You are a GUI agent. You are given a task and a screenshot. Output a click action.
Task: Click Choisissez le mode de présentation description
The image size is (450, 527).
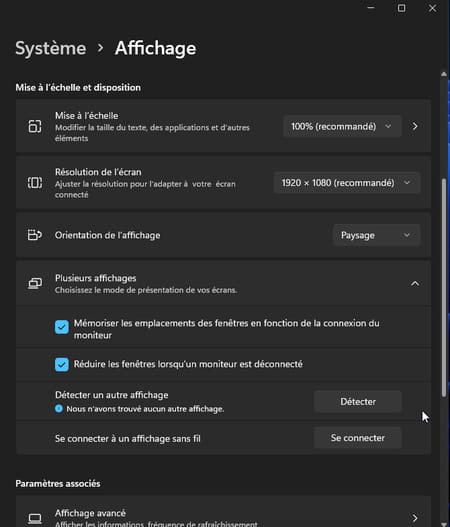point(146,290)
